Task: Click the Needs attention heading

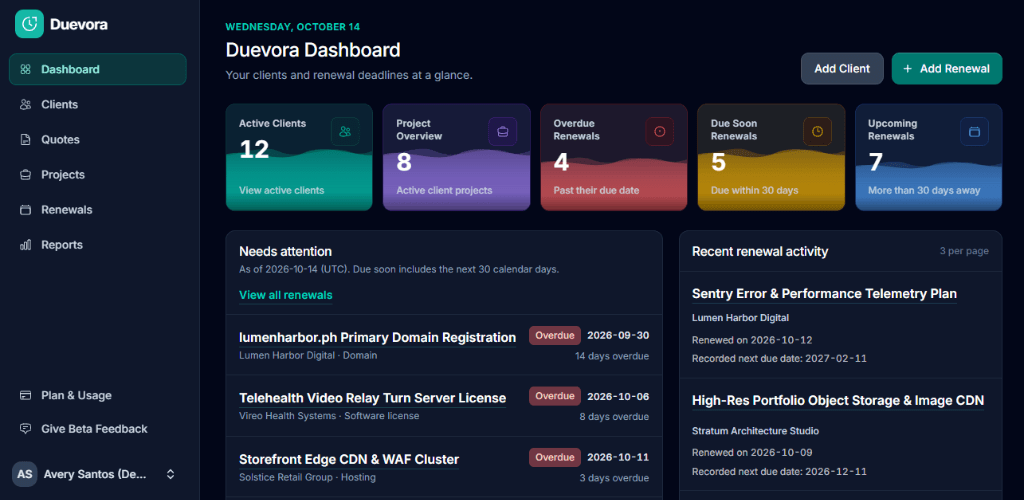Action: pos(285,251)
